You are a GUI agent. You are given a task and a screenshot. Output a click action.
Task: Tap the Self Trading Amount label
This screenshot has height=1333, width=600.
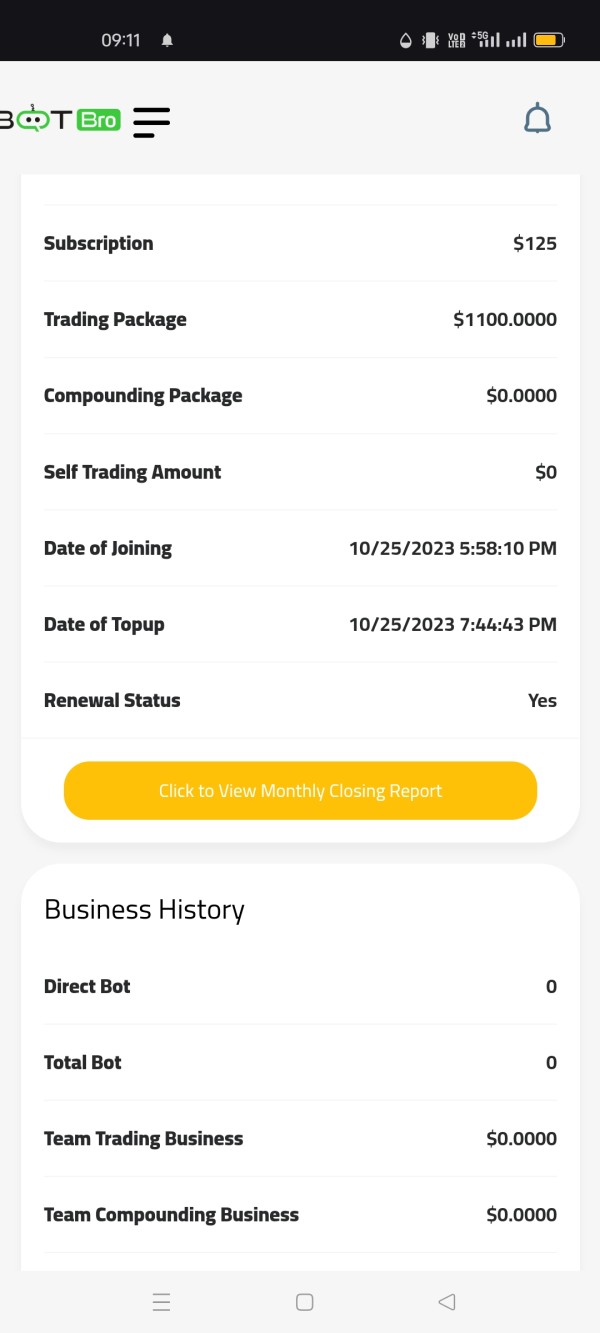[132, 472]
